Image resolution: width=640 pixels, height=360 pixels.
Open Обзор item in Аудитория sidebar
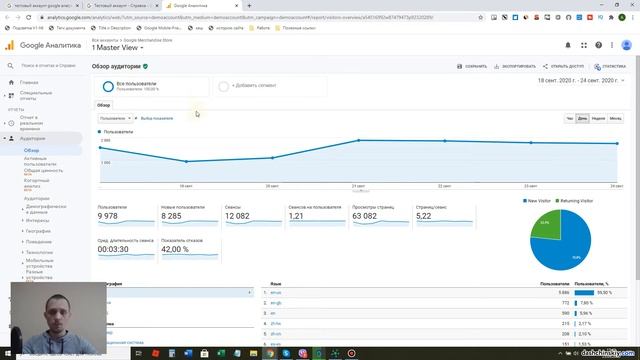31,151
